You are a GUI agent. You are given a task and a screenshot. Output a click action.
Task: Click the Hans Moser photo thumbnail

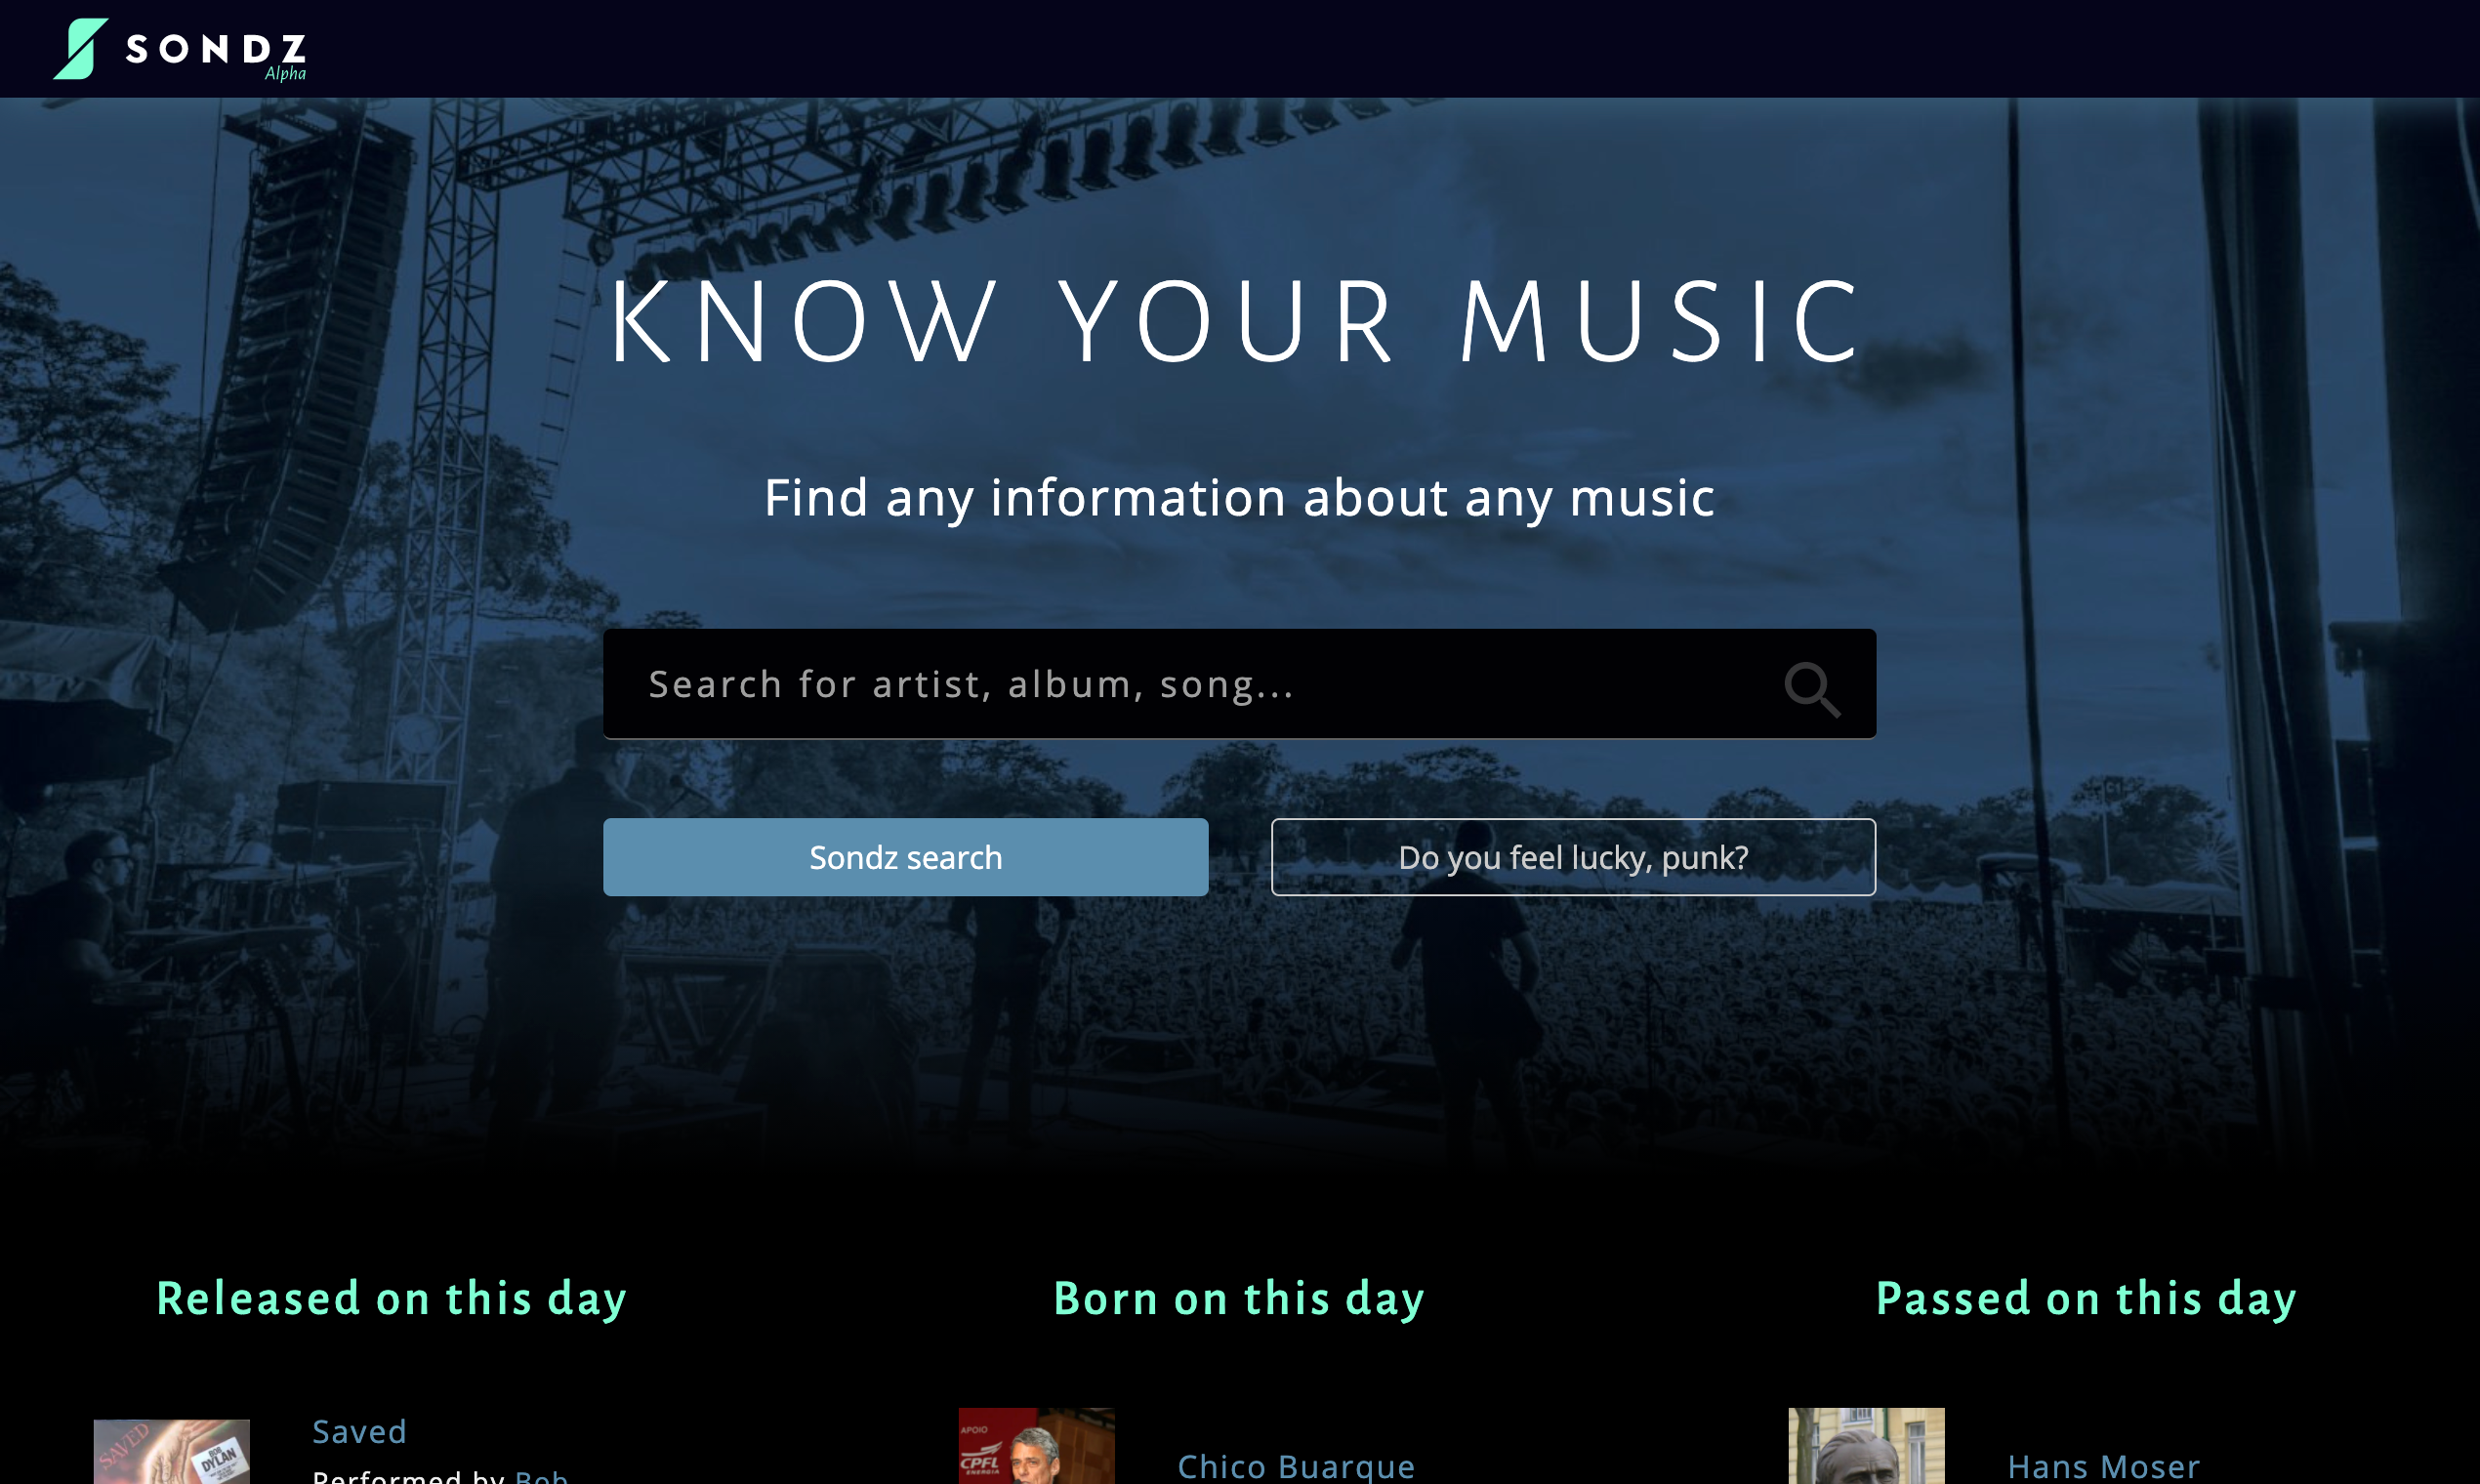click(x=1866, y=1446)
